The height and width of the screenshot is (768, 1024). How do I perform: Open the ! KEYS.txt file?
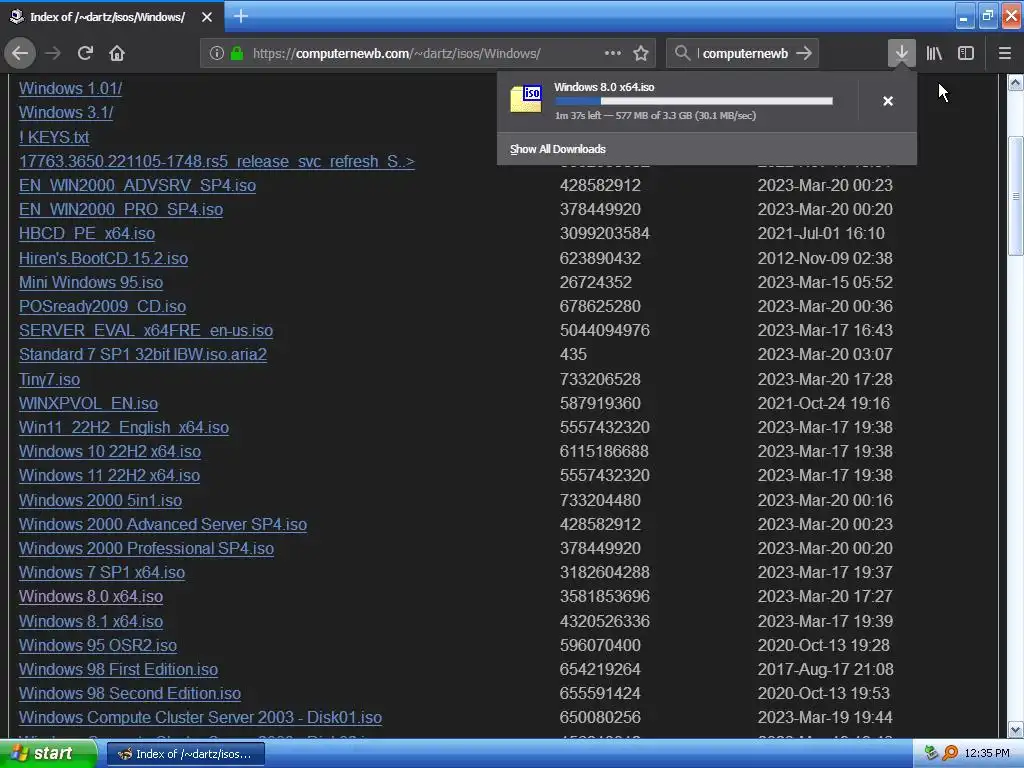[x=54, y=137]
